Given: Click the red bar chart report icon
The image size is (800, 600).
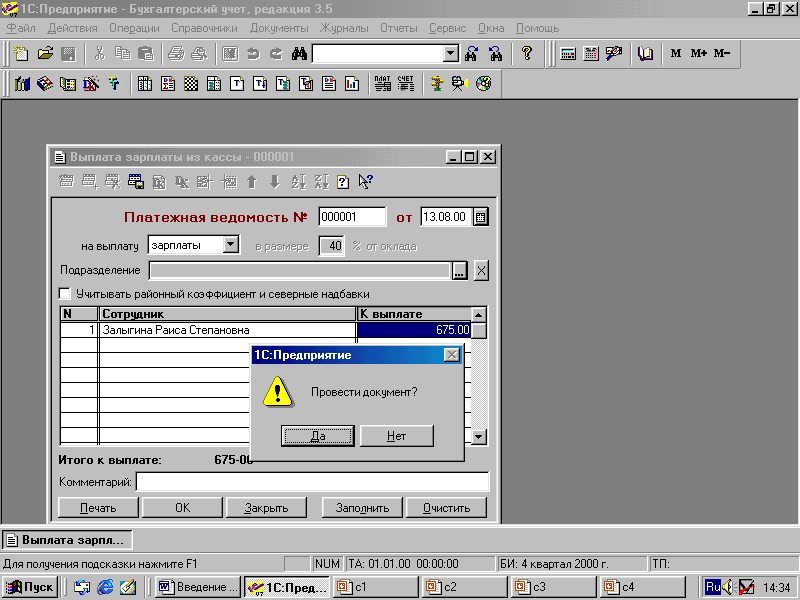Looking at the screenshot, I should pos(352,84).
